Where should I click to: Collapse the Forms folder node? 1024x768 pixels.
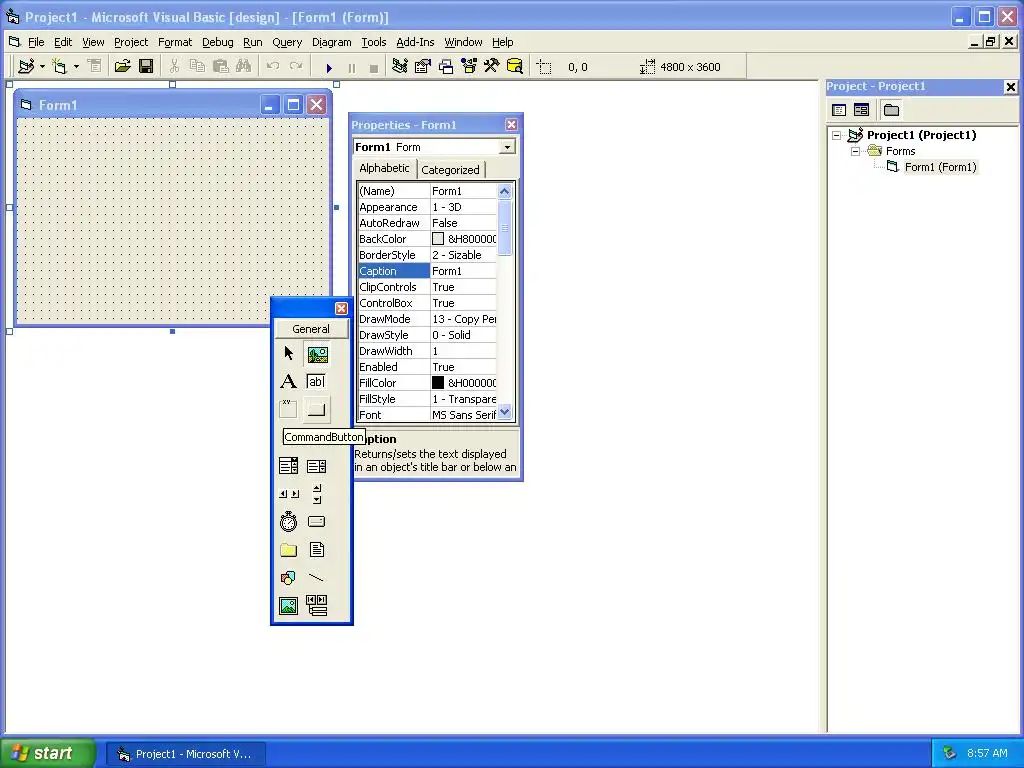[x=856, y=152]
